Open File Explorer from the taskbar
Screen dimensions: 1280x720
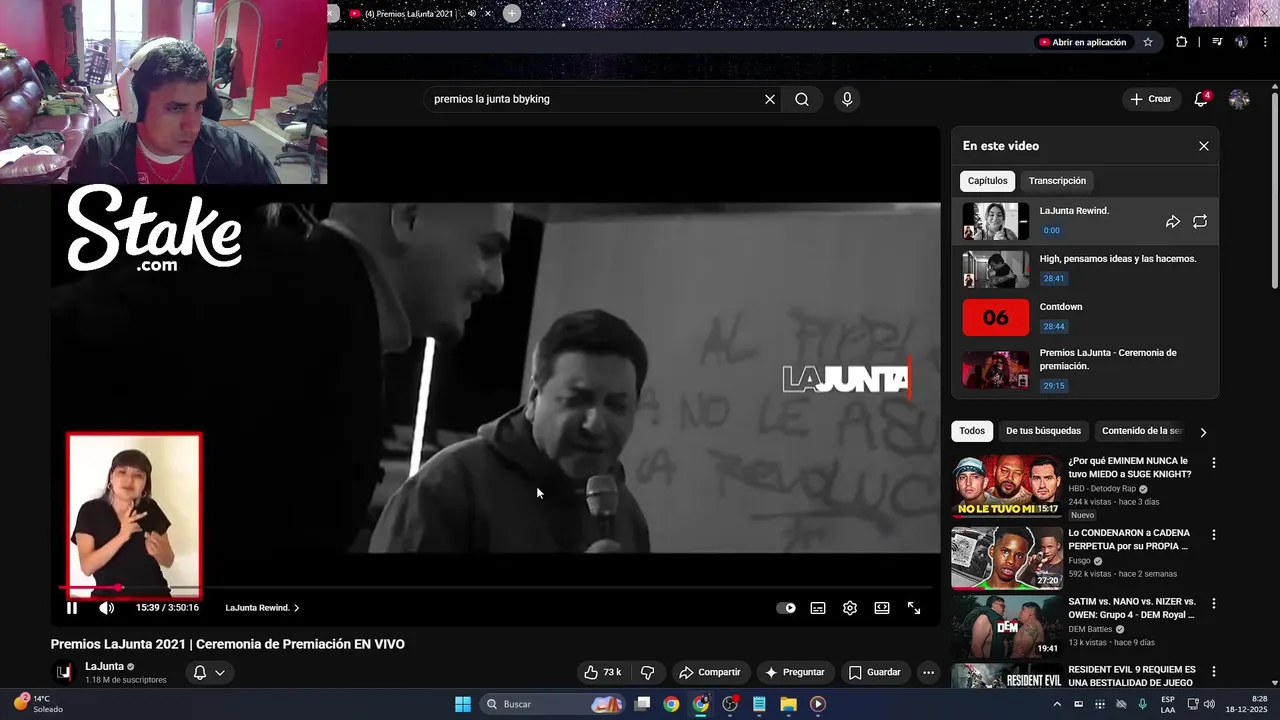788,704
